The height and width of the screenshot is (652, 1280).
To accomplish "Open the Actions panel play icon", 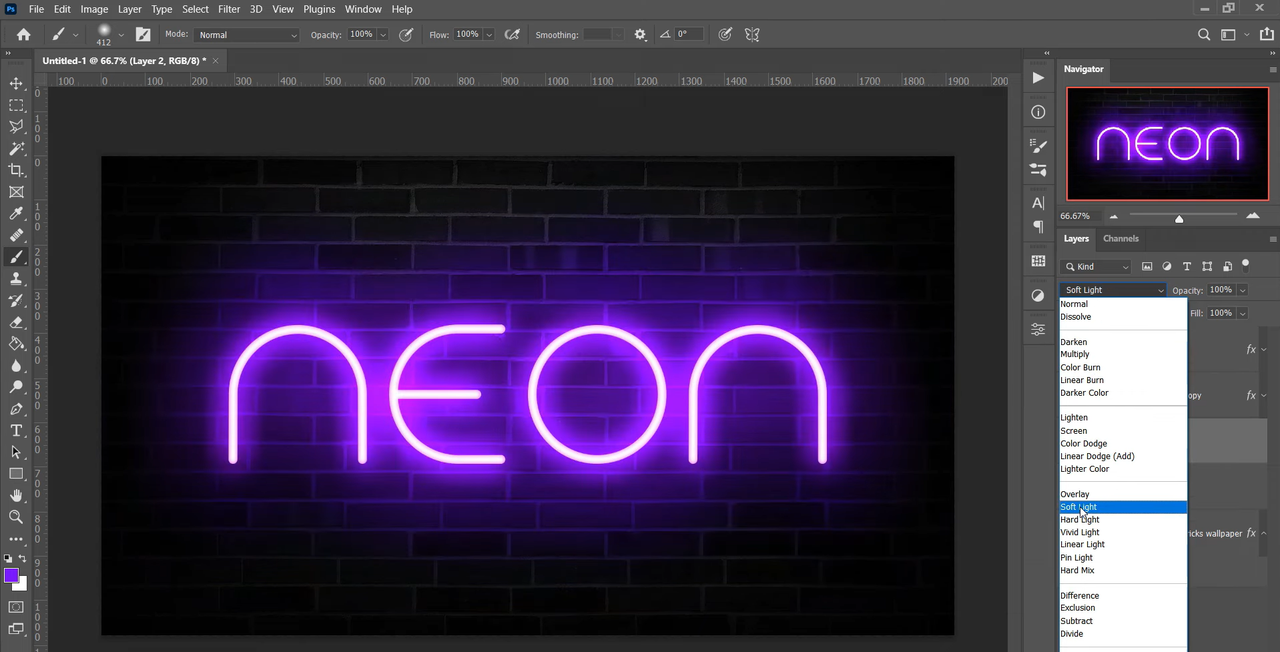I will [1038, 77].
